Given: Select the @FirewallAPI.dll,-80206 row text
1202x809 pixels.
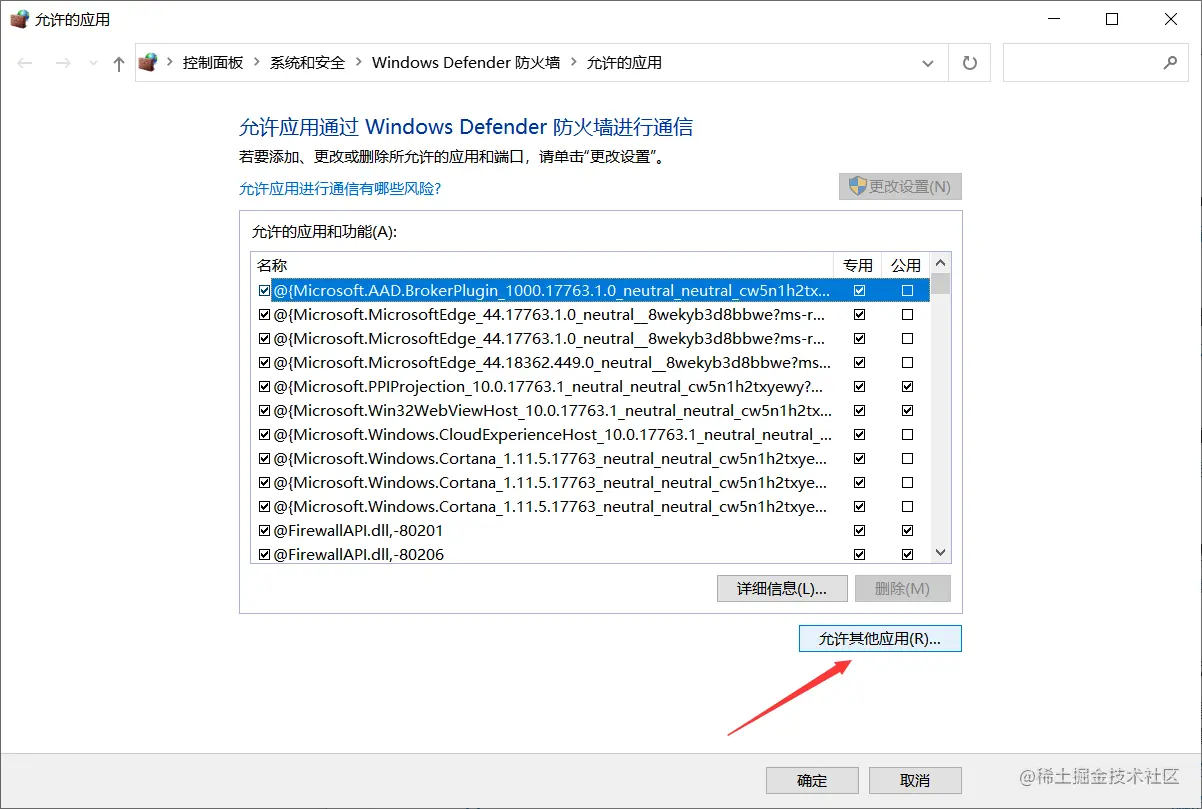Looking at the screenshot, I should click(358, 554).
